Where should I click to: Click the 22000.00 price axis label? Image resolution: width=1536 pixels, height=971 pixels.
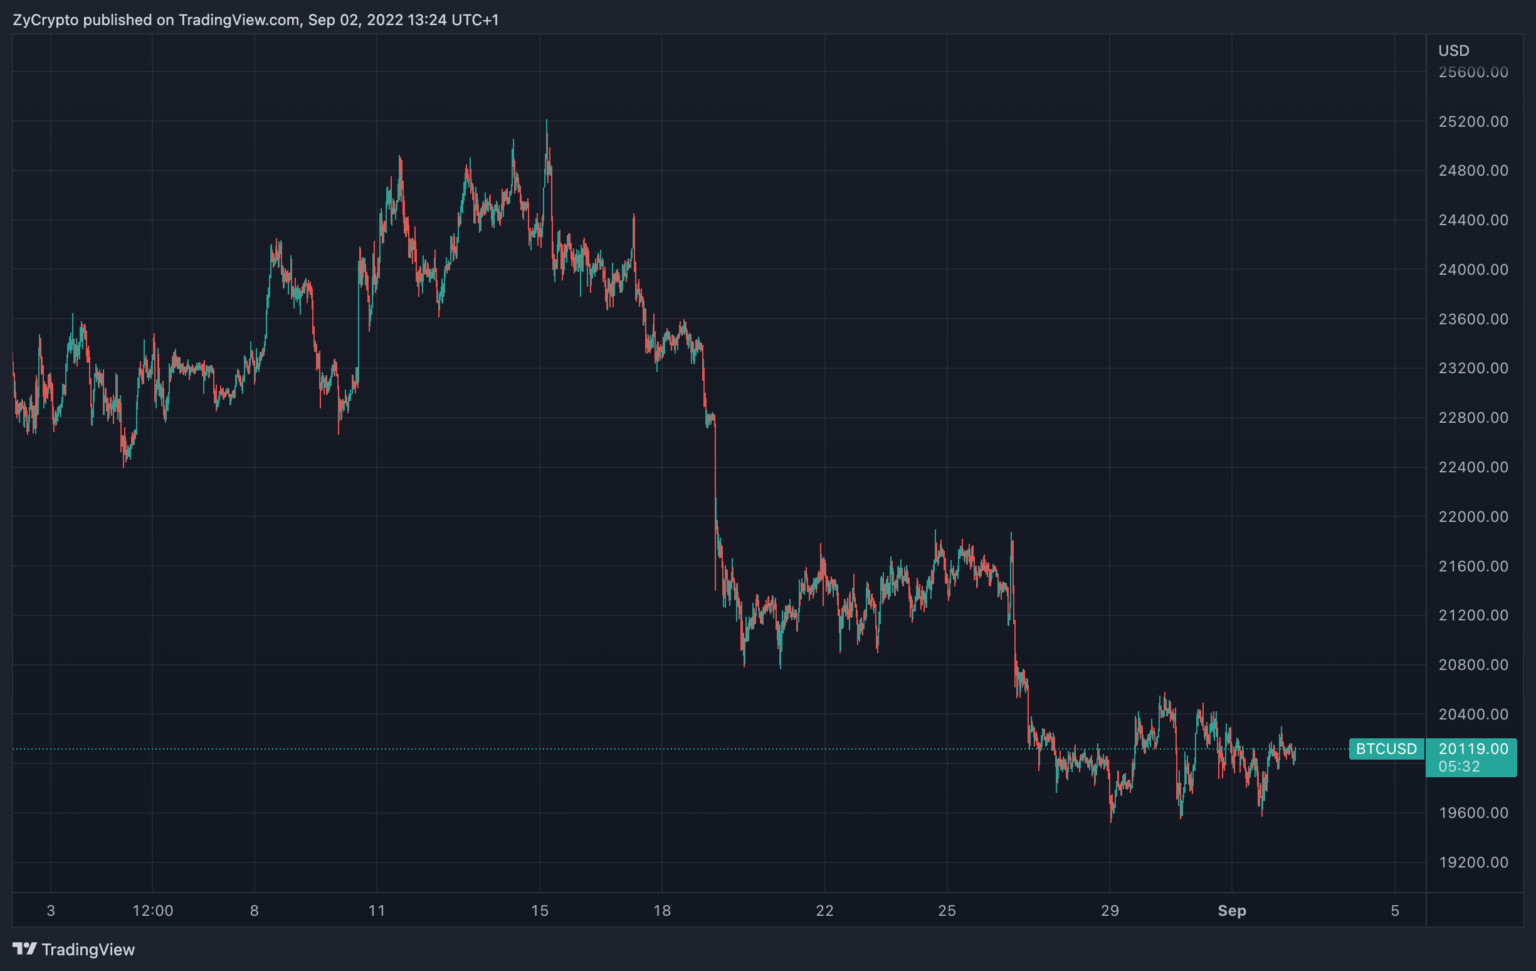[x=1473, y=517]
